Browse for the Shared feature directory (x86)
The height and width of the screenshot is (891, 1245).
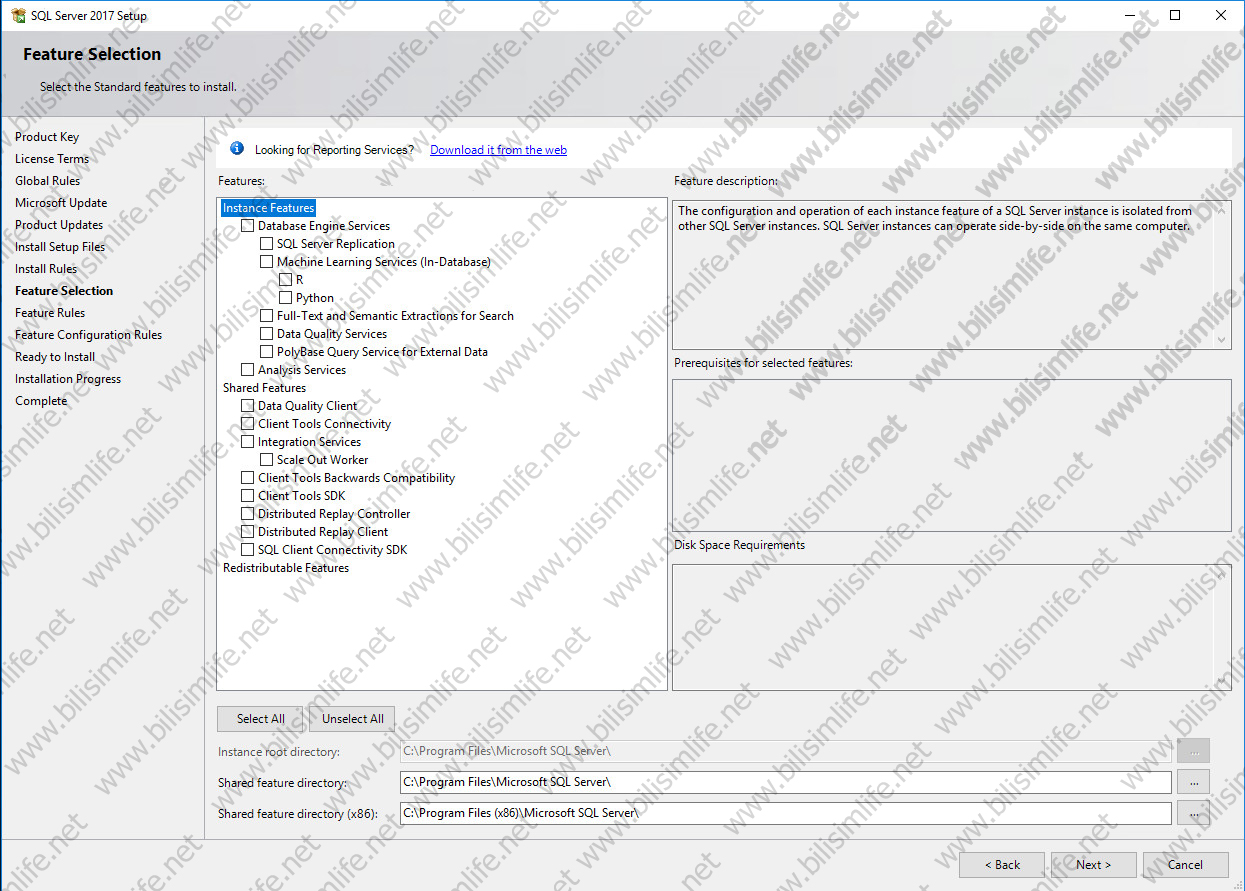click(1194, 813)
